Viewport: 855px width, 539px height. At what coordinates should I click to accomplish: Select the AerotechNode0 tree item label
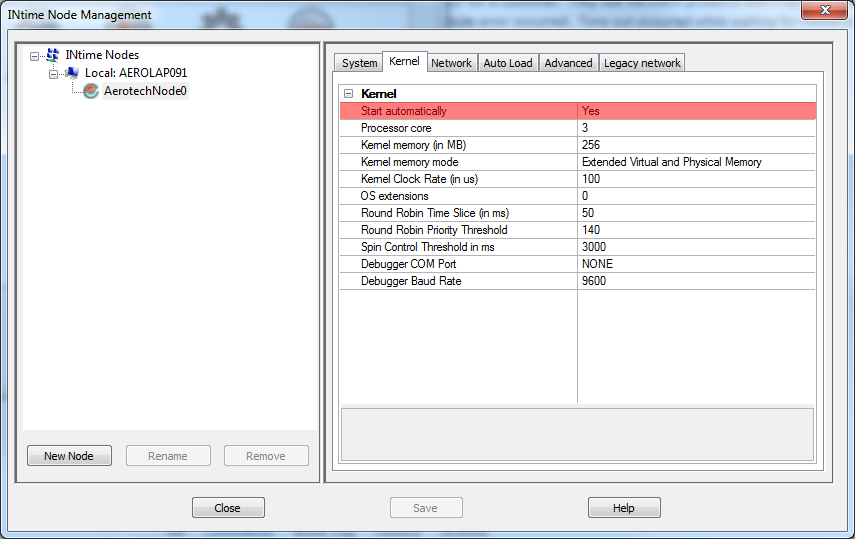pos(146,91)
